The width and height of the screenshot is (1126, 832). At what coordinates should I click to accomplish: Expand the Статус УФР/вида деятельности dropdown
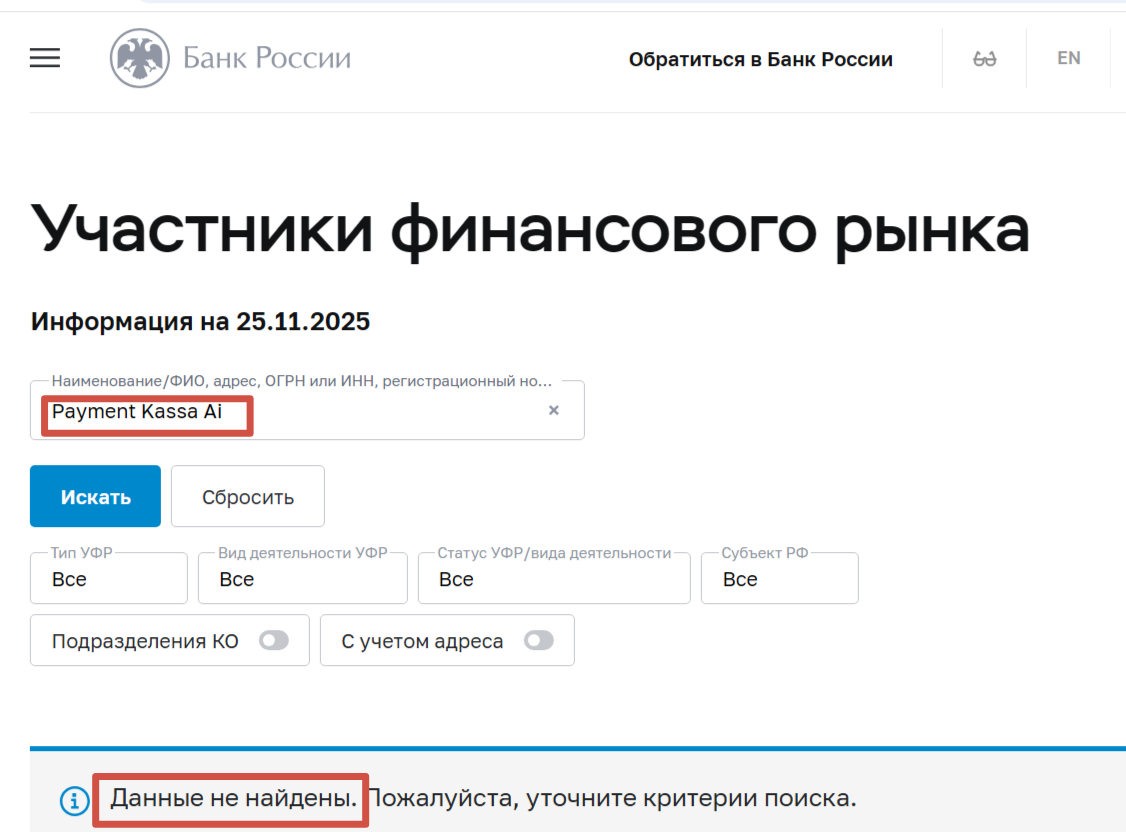point(554,579)
